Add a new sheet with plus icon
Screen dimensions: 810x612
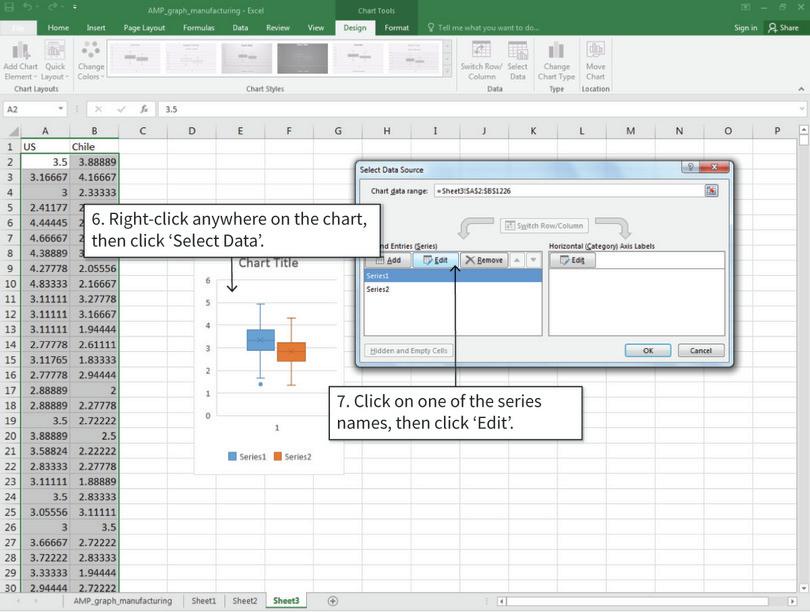(x=333, y=601)
